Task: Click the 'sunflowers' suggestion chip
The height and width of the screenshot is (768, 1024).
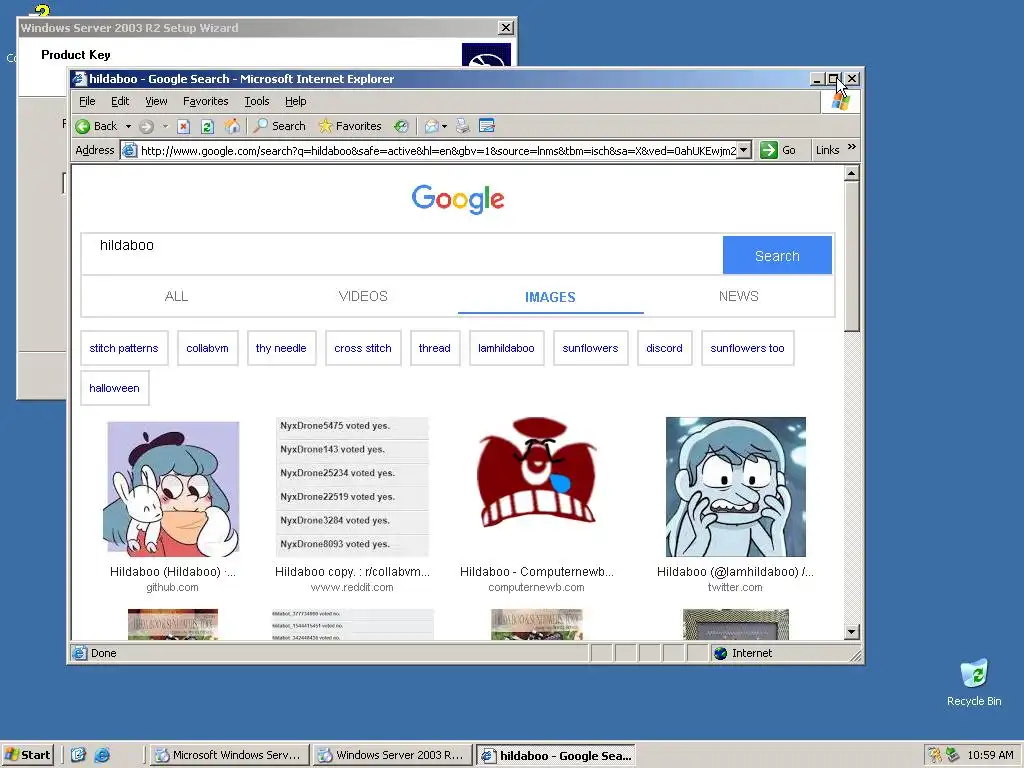Action: [590, 348]
